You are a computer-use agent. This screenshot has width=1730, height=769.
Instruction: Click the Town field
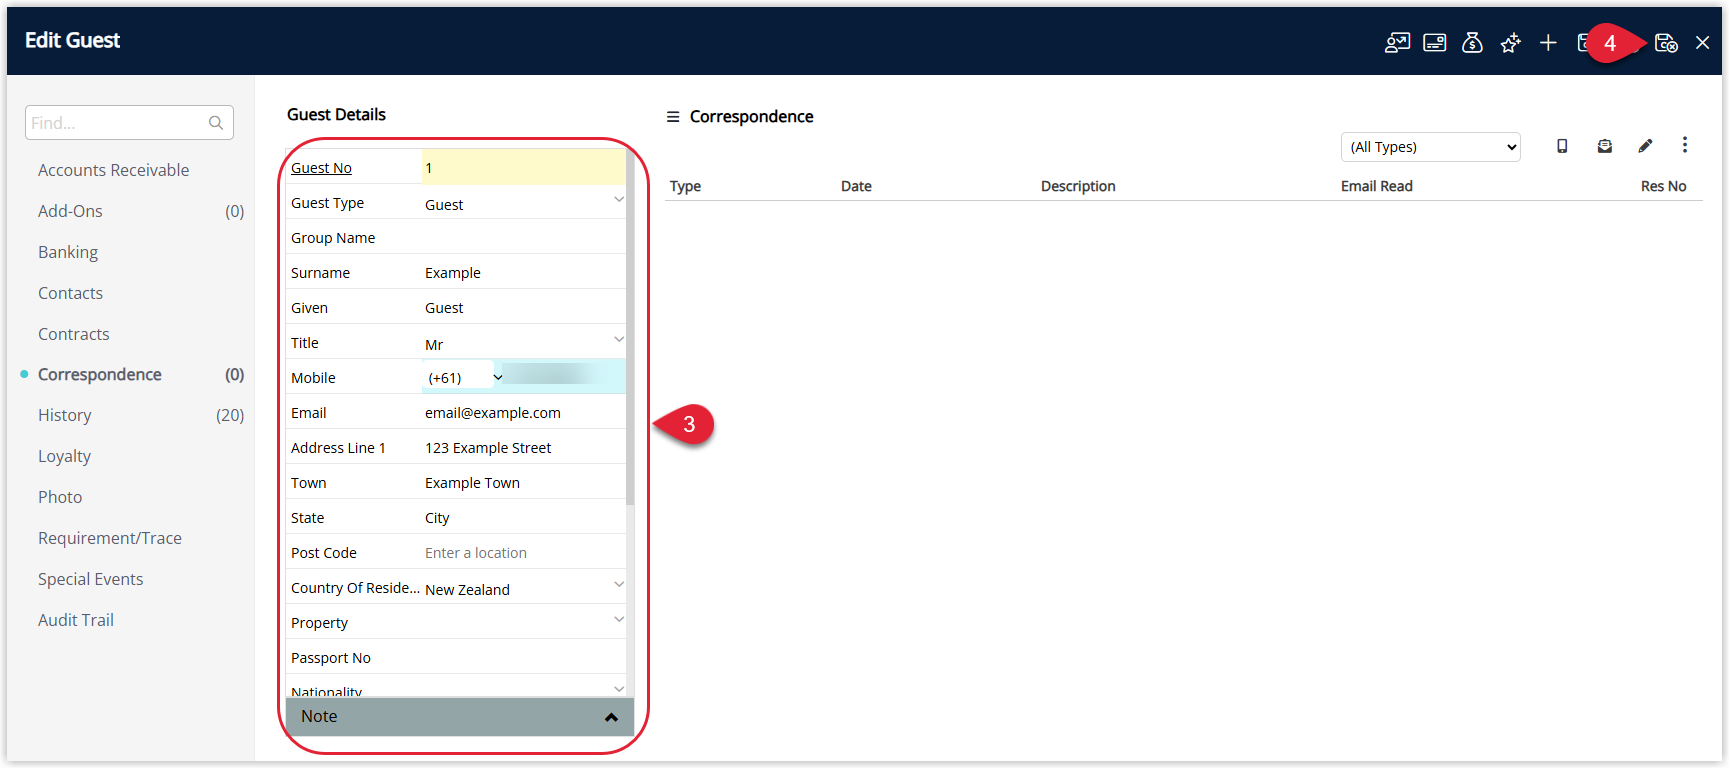(523, 482)
